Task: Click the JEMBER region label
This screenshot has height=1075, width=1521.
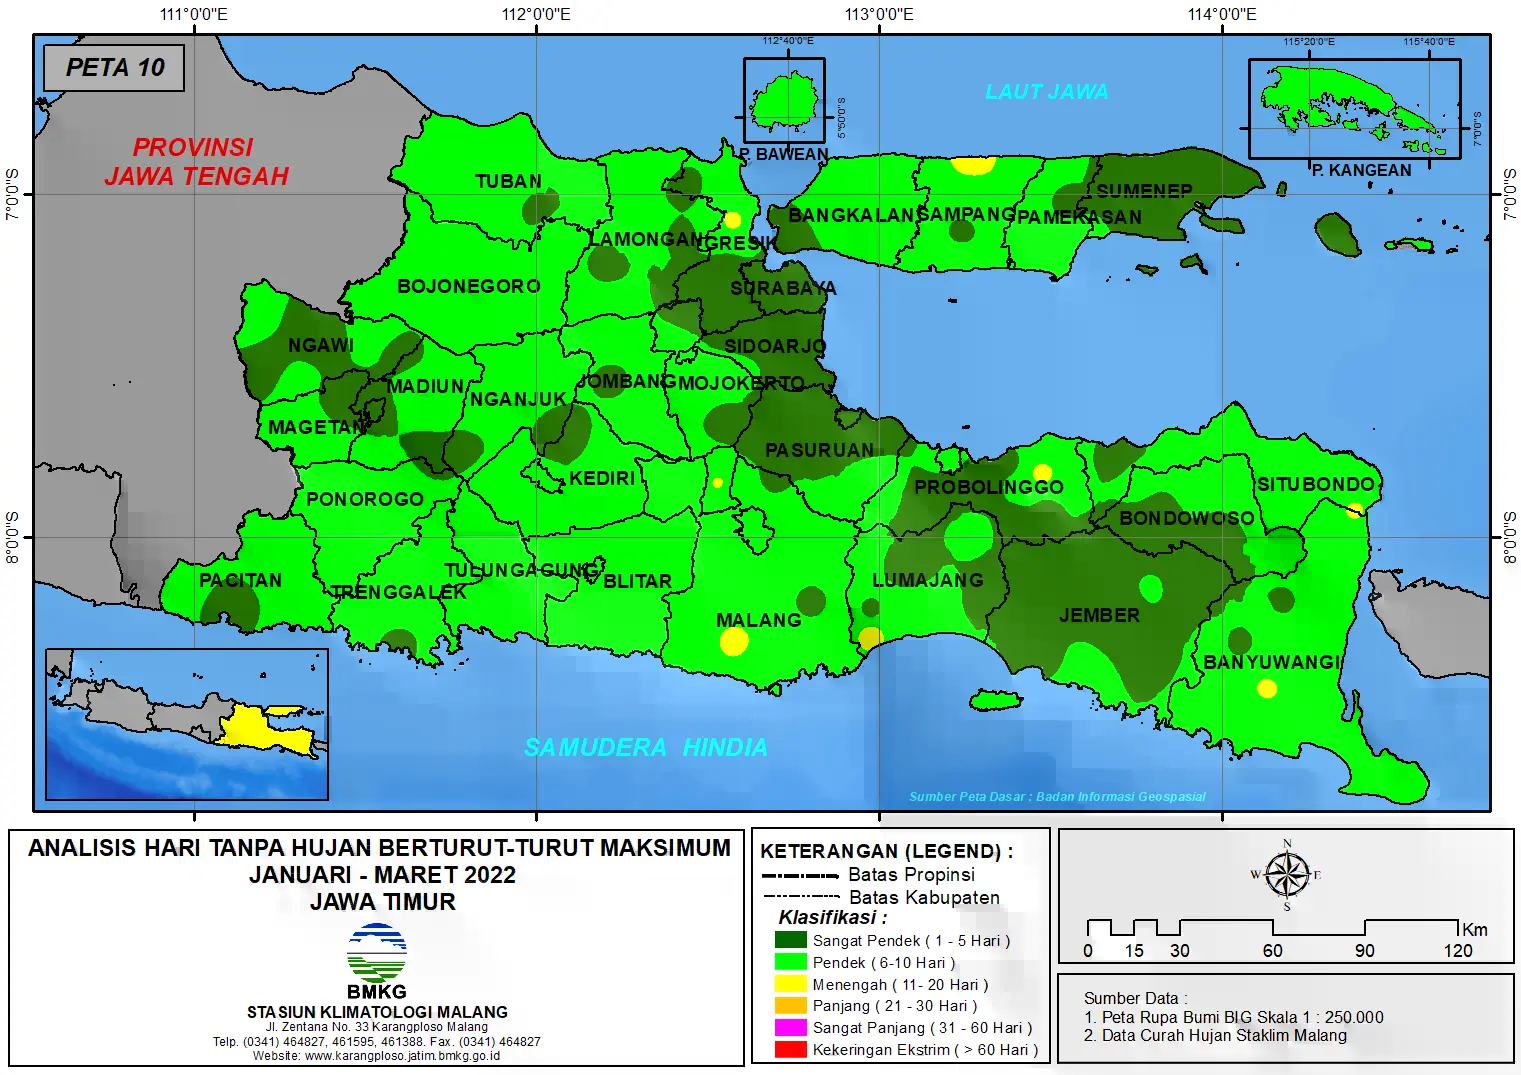Action: [x=1100, y=616]
